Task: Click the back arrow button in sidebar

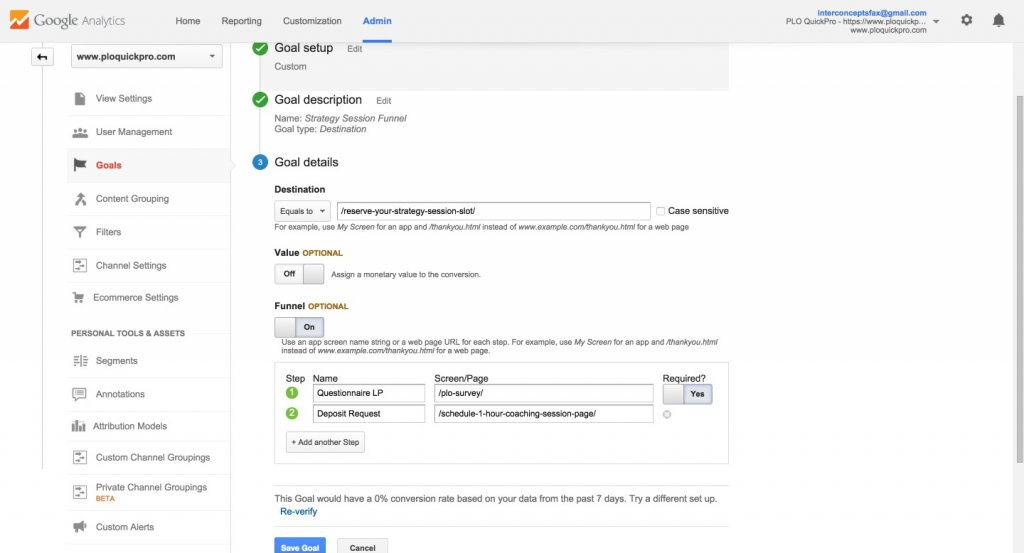Action: coord(42,57)
